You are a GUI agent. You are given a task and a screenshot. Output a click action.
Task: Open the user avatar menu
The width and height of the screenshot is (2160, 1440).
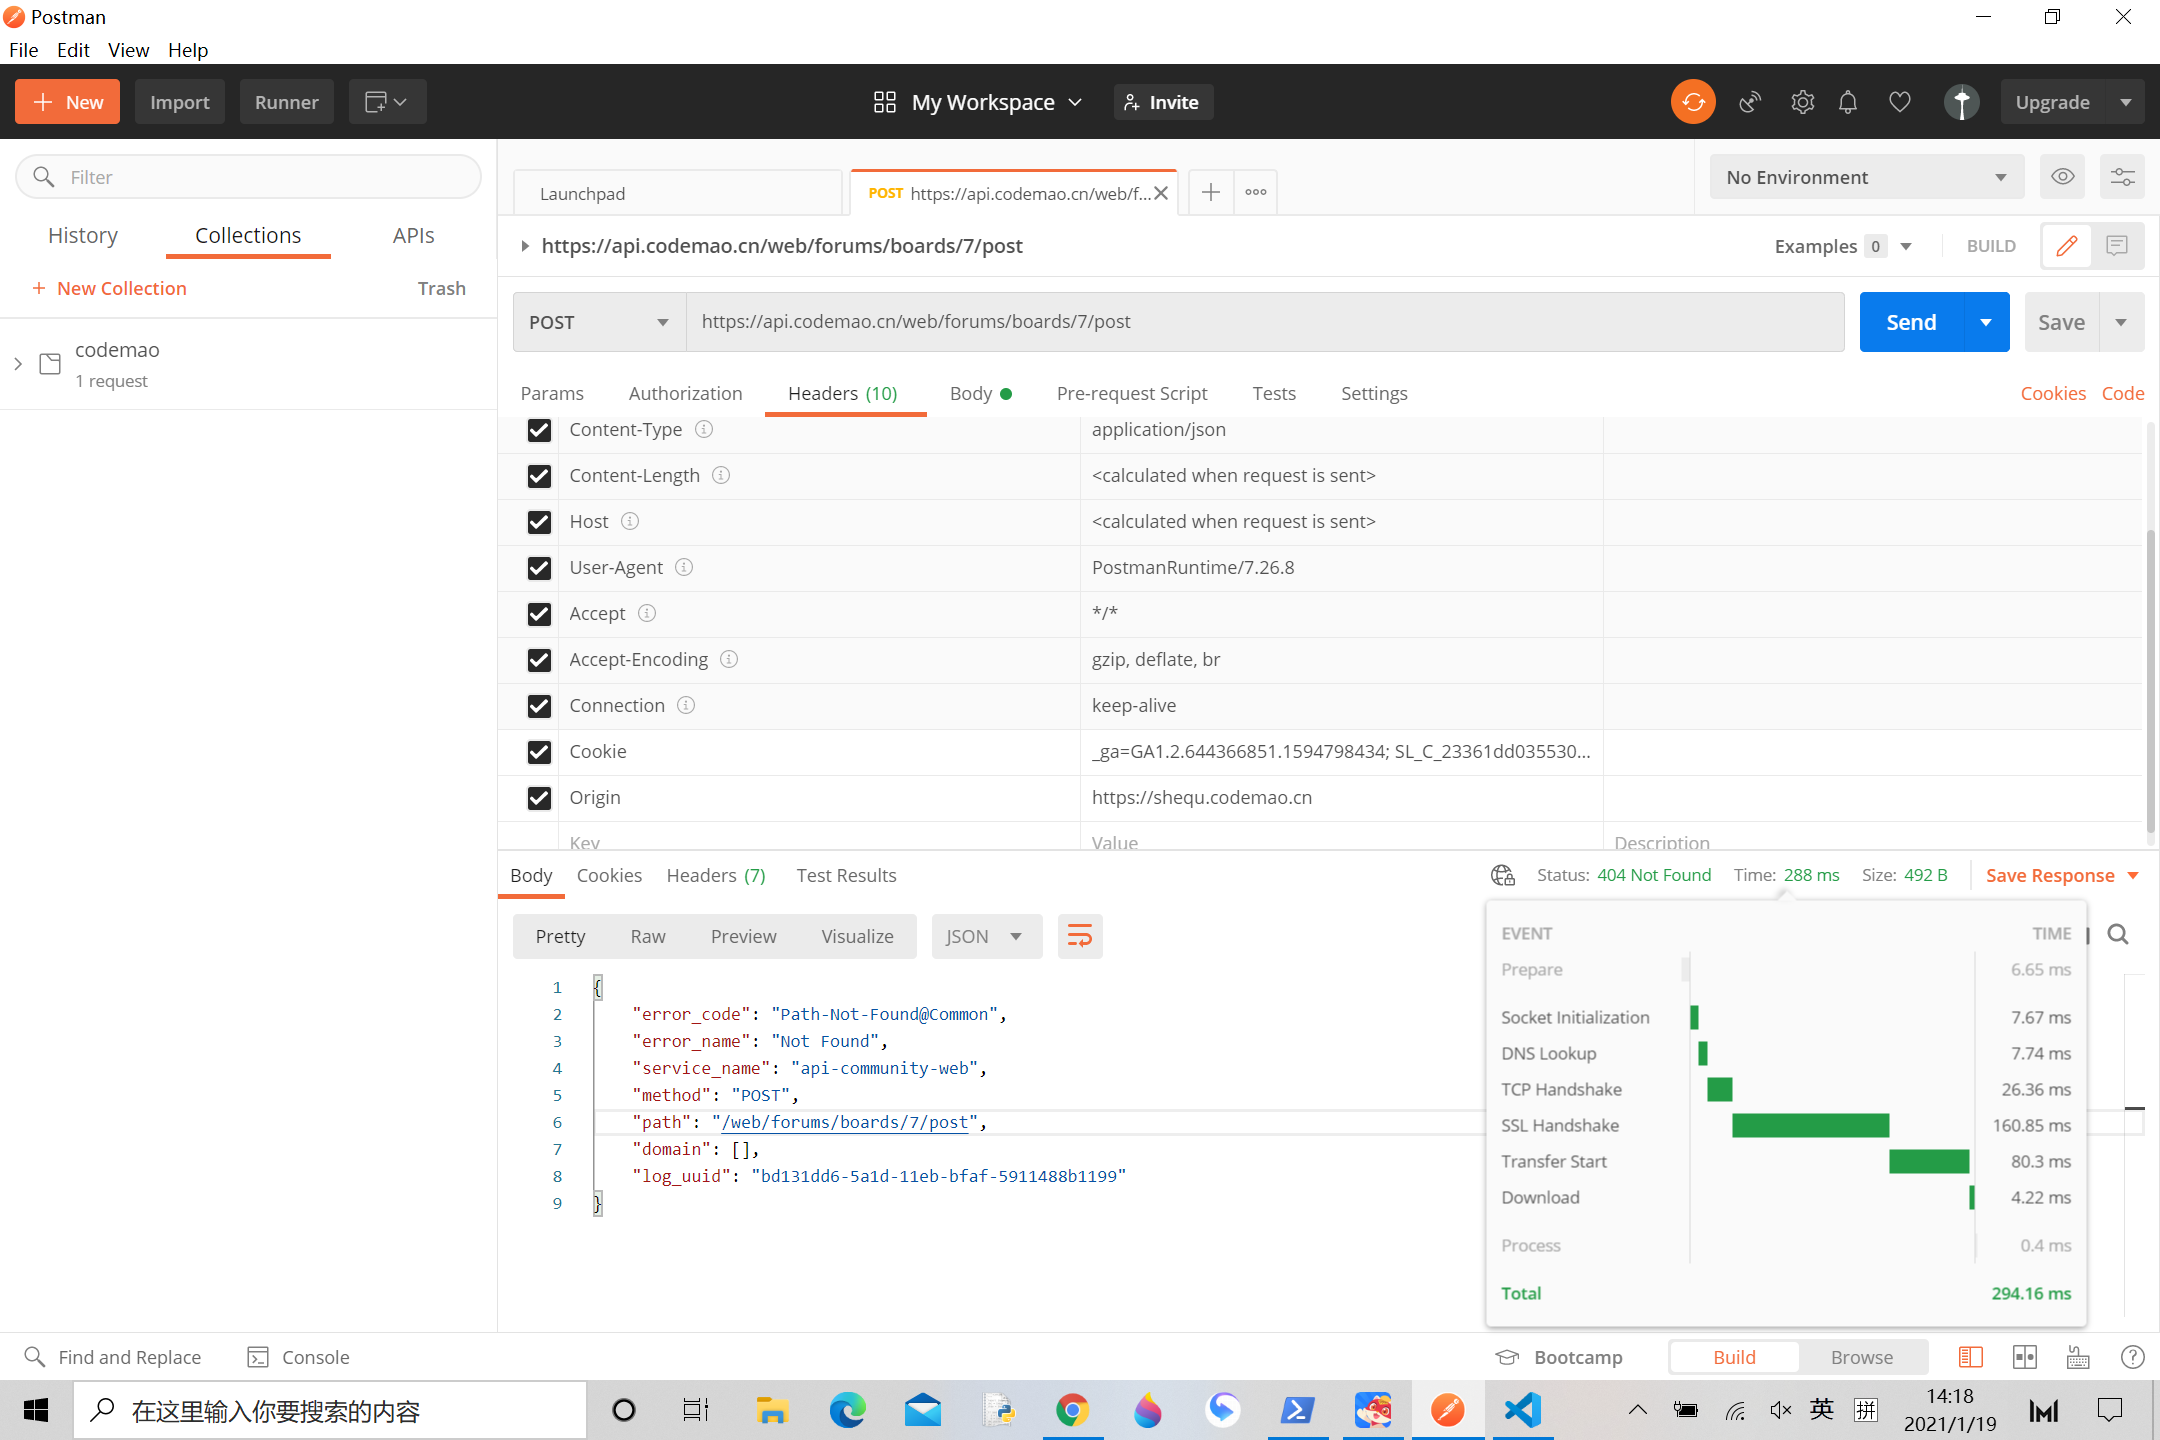(x=1961, y=102)
